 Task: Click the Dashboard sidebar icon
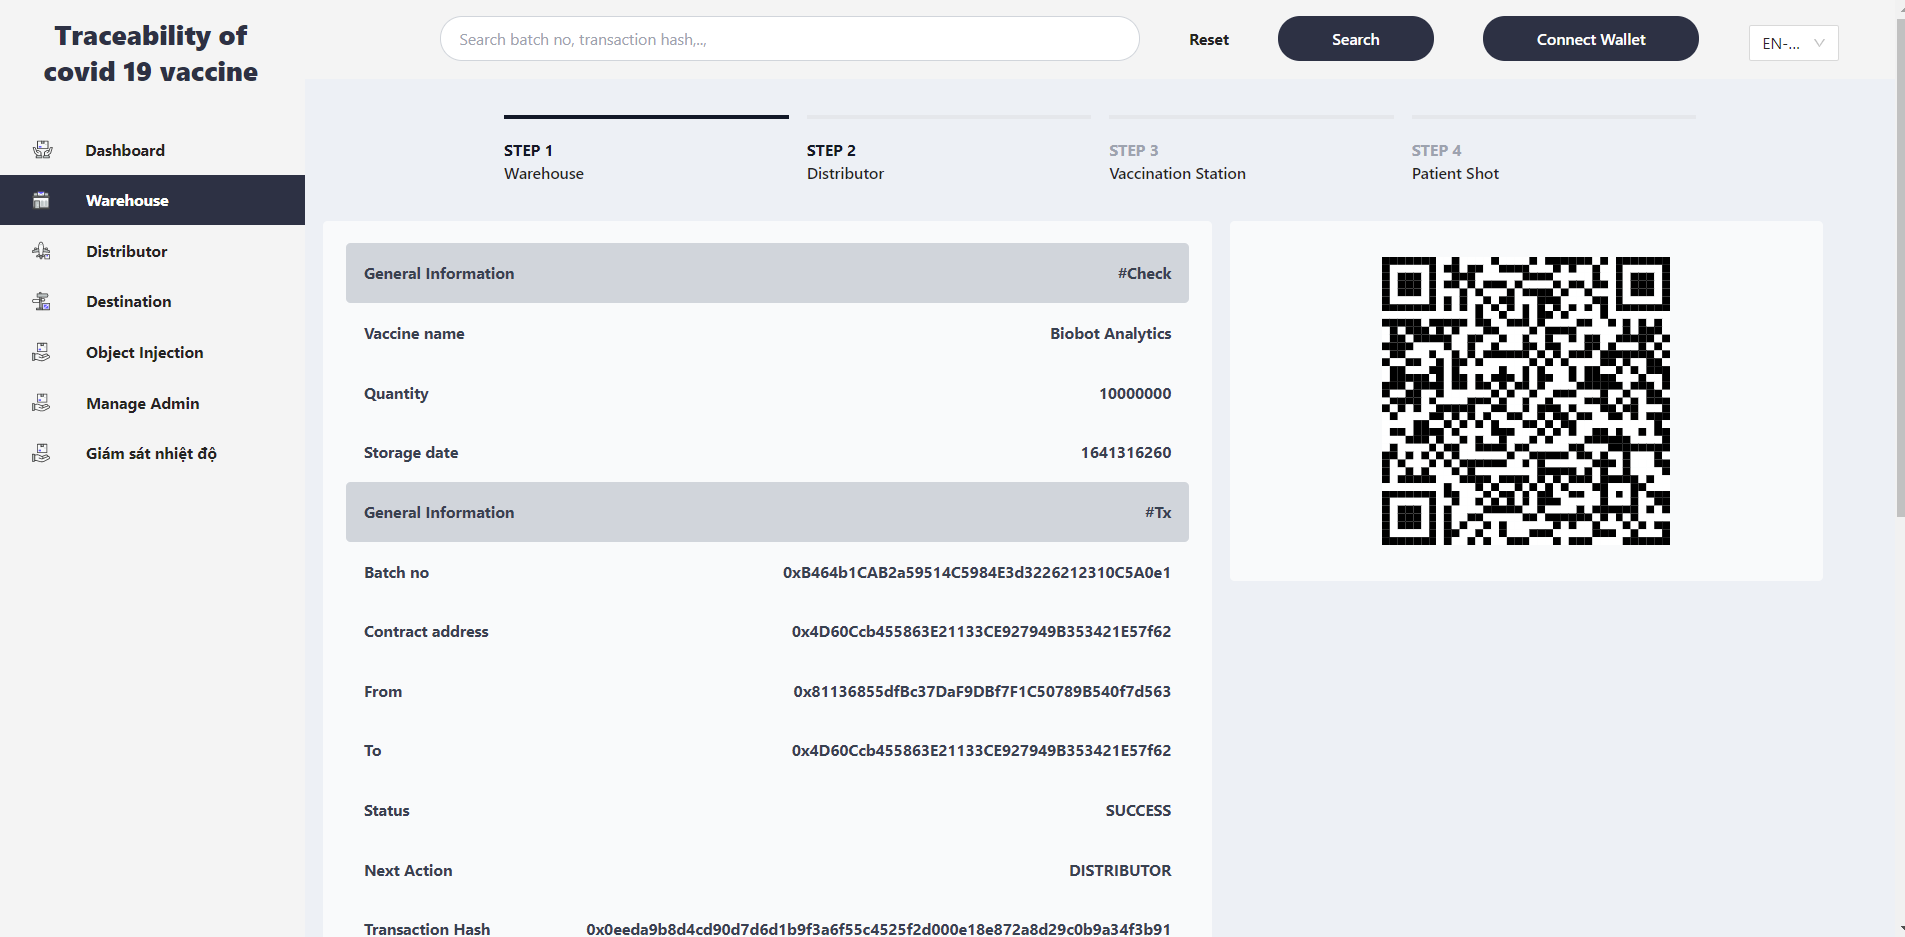(x=42, y=150)
